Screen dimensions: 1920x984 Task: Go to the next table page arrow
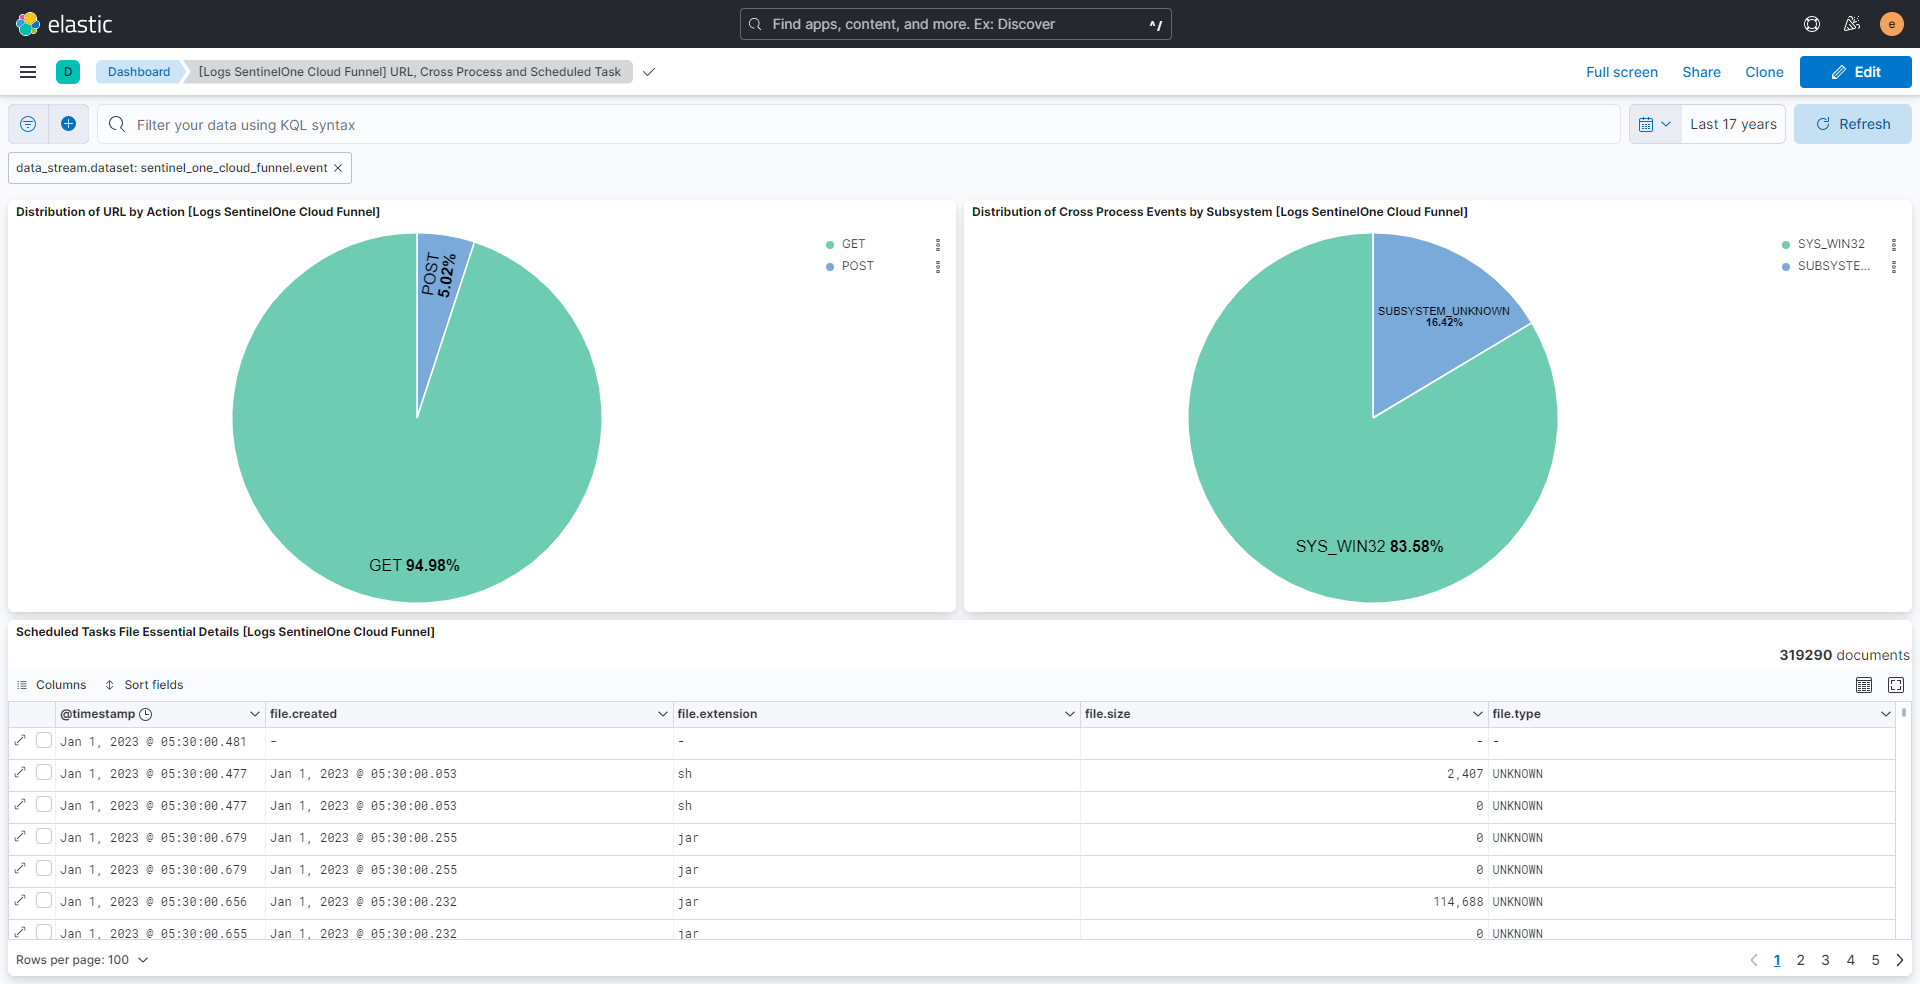(x=1900, y=960)
